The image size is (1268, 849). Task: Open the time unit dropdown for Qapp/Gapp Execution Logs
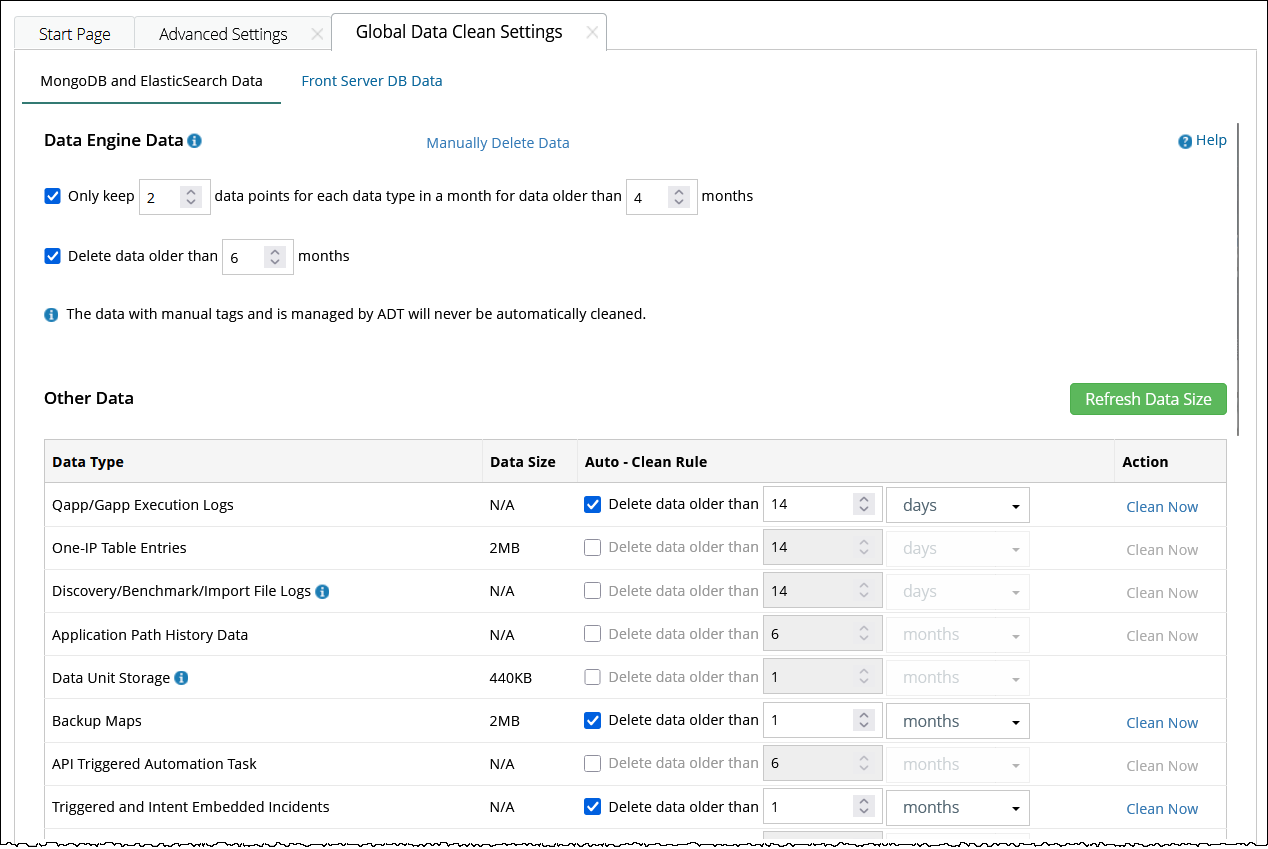(x=957, y=506)
